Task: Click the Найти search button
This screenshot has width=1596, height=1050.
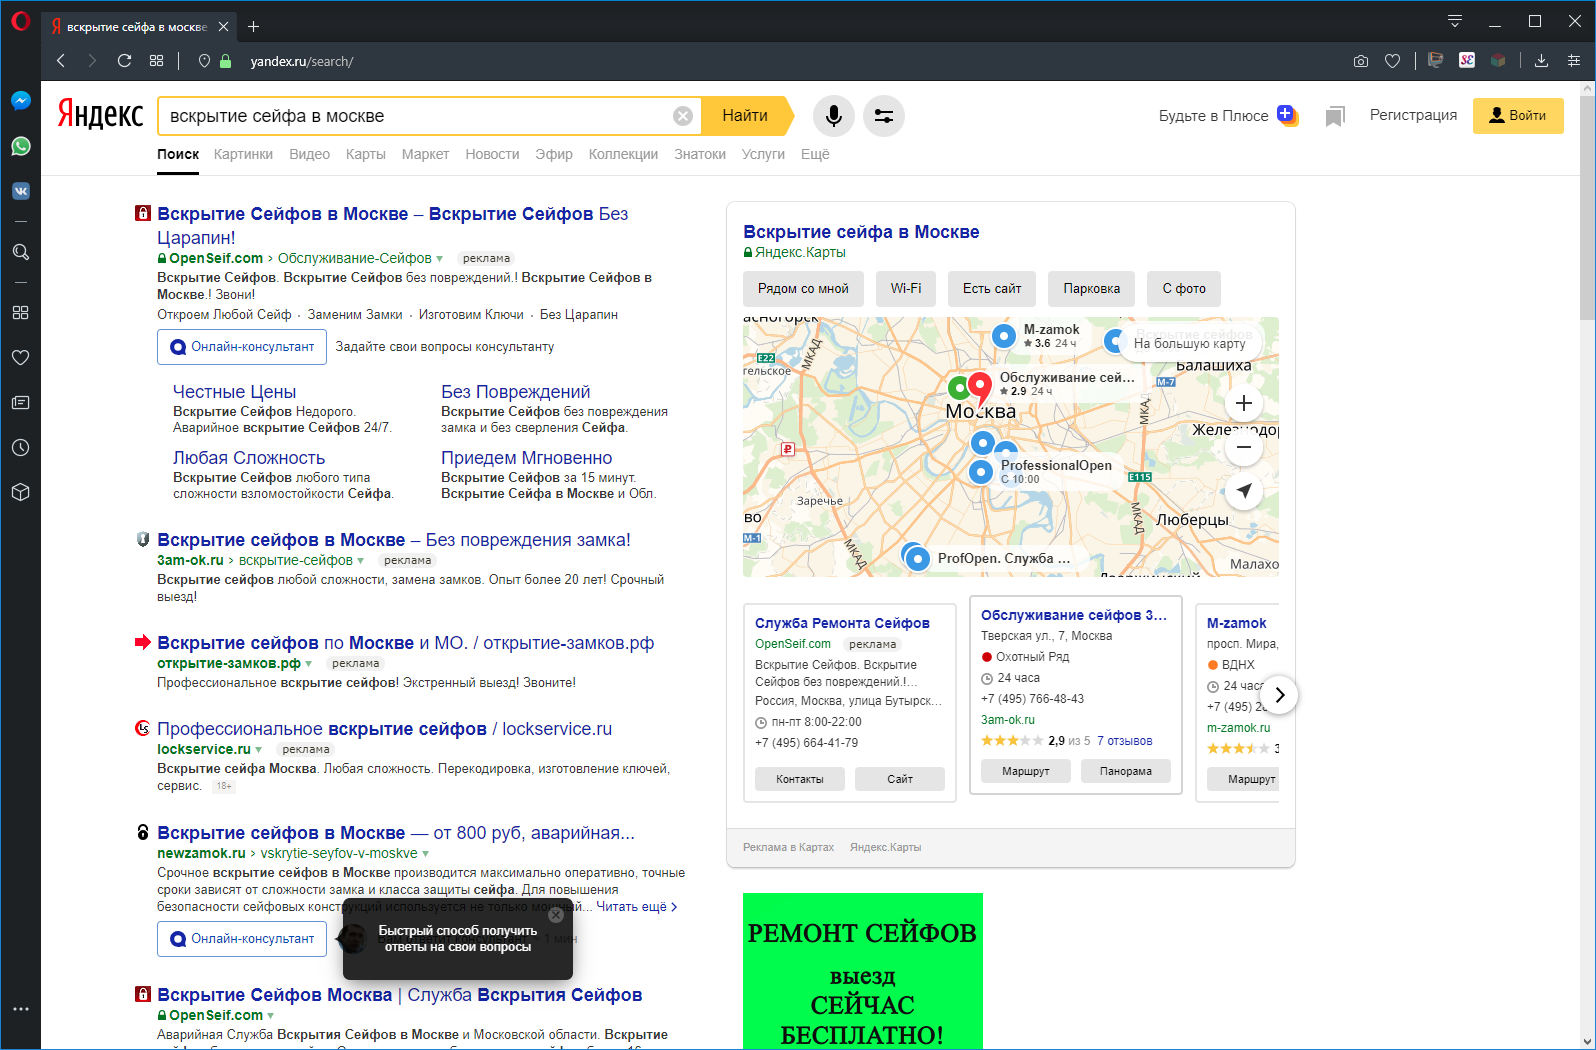Action: pyautogui.click(x=746, y=116)
